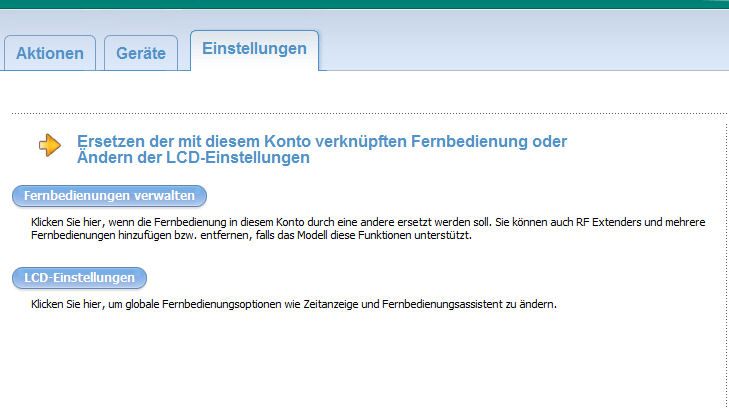Click the heading line starting with 'Ersetzen der'
The image size is (729, 409).
click(321, 141)
